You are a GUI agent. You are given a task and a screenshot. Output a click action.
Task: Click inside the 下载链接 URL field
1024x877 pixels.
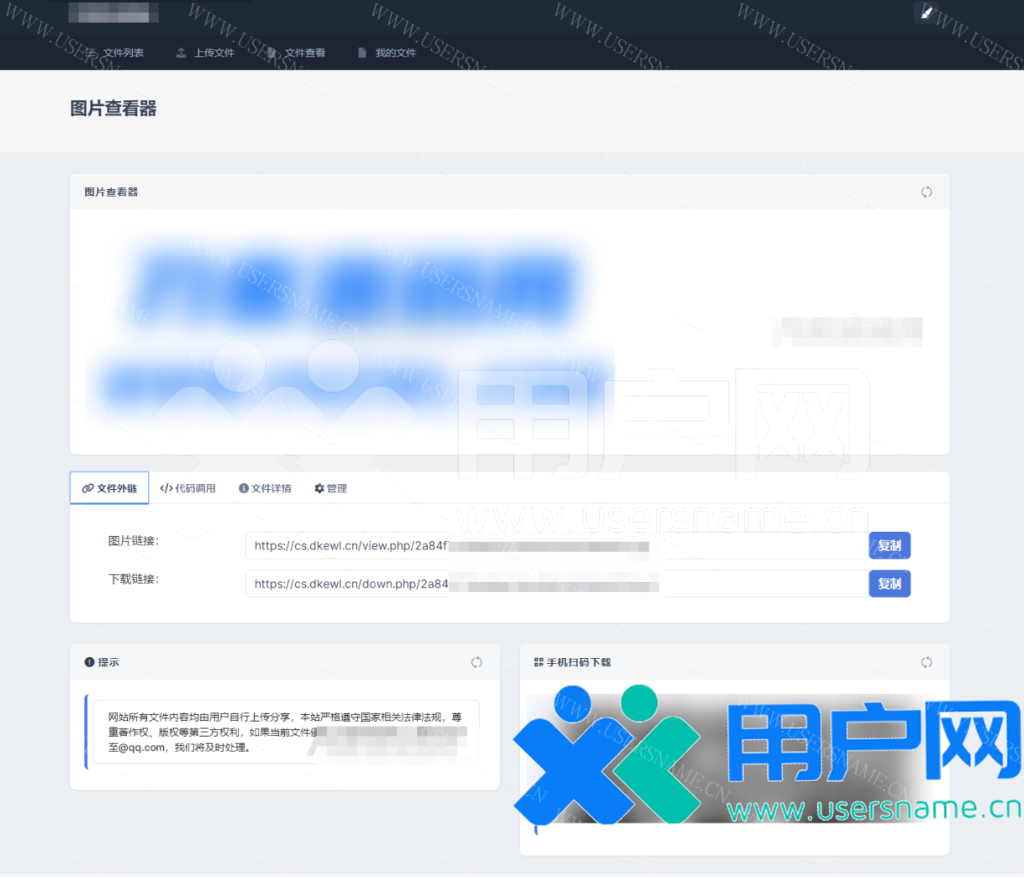tap(555, 584)
